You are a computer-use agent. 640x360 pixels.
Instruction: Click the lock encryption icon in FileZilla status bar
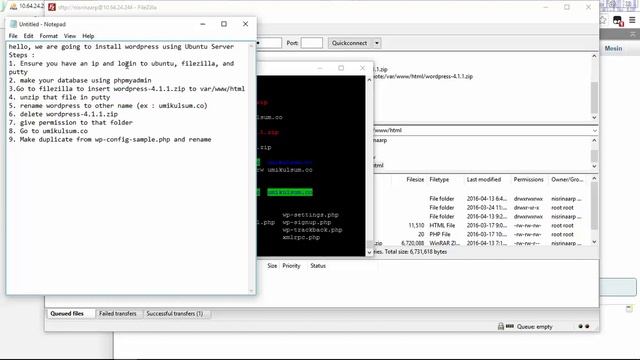(x=500, y=326)
